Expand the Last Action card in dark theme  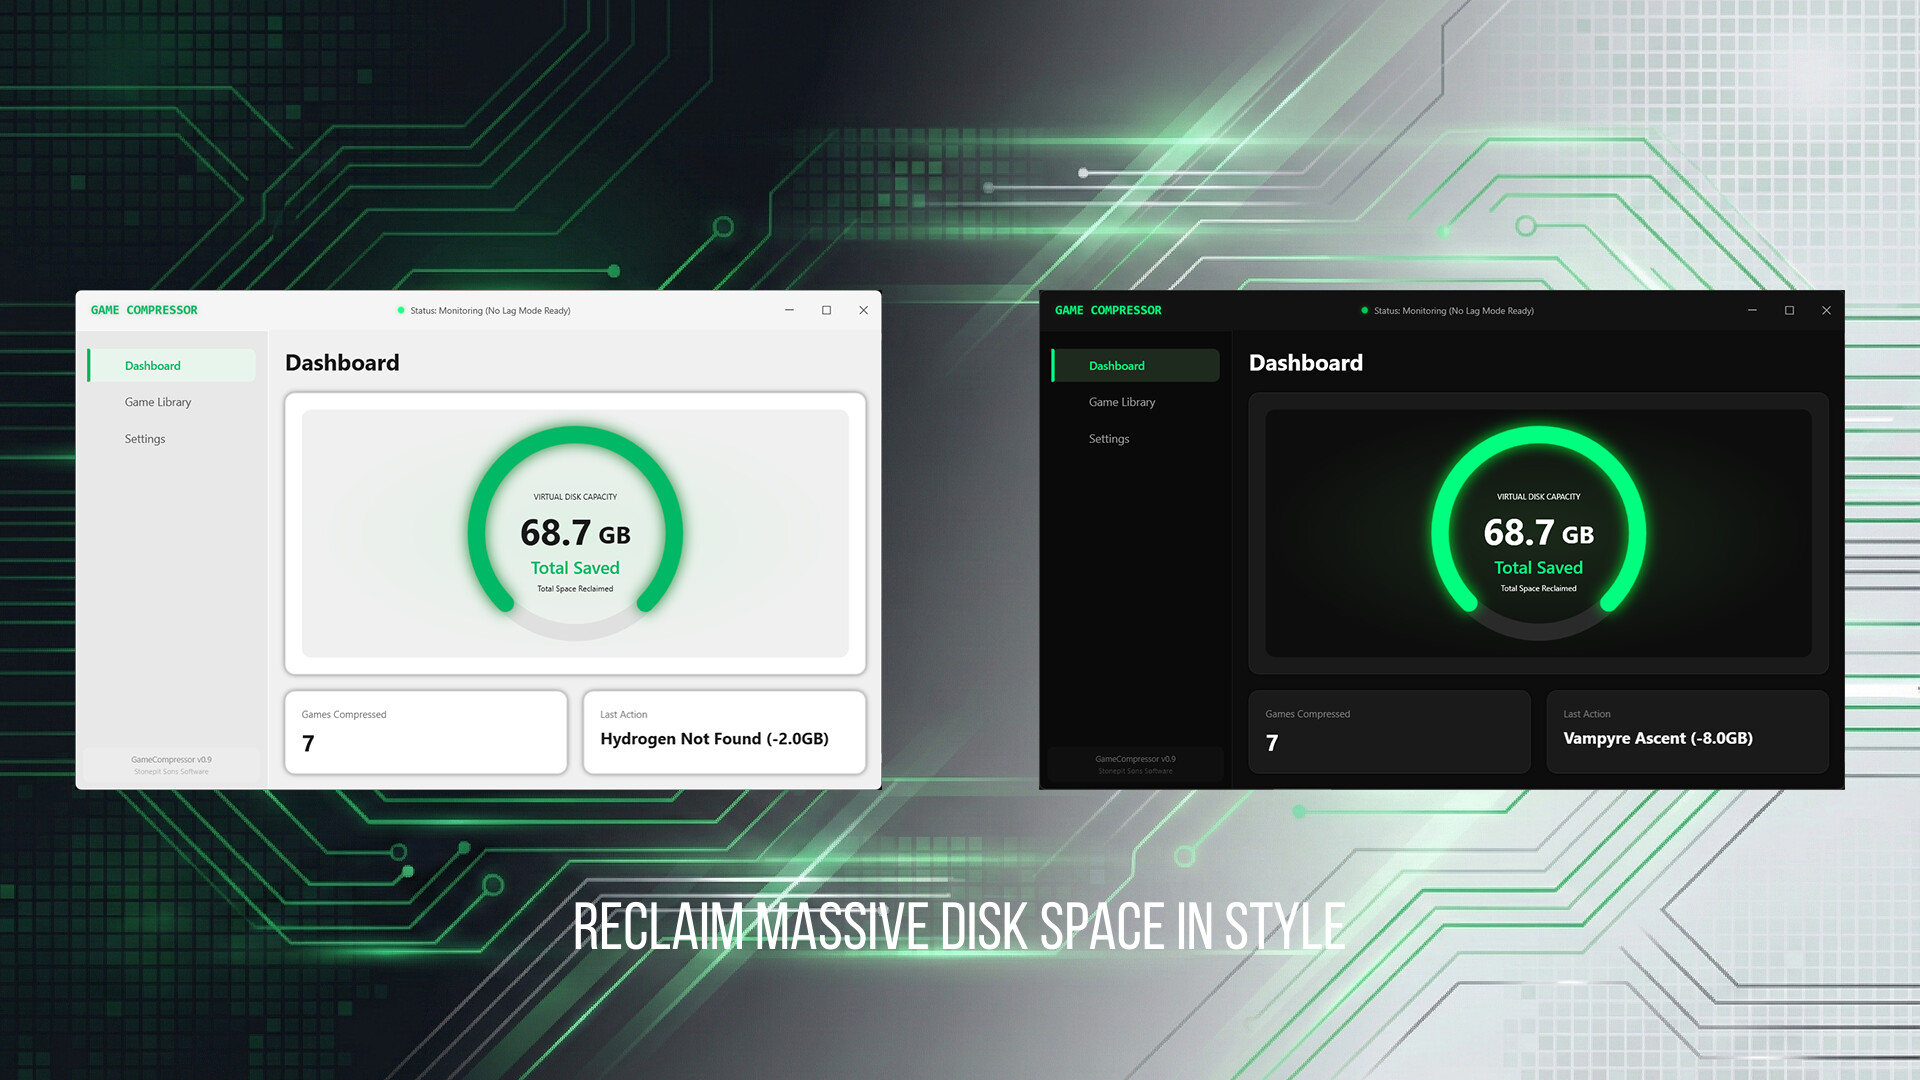coord(1687,731)
